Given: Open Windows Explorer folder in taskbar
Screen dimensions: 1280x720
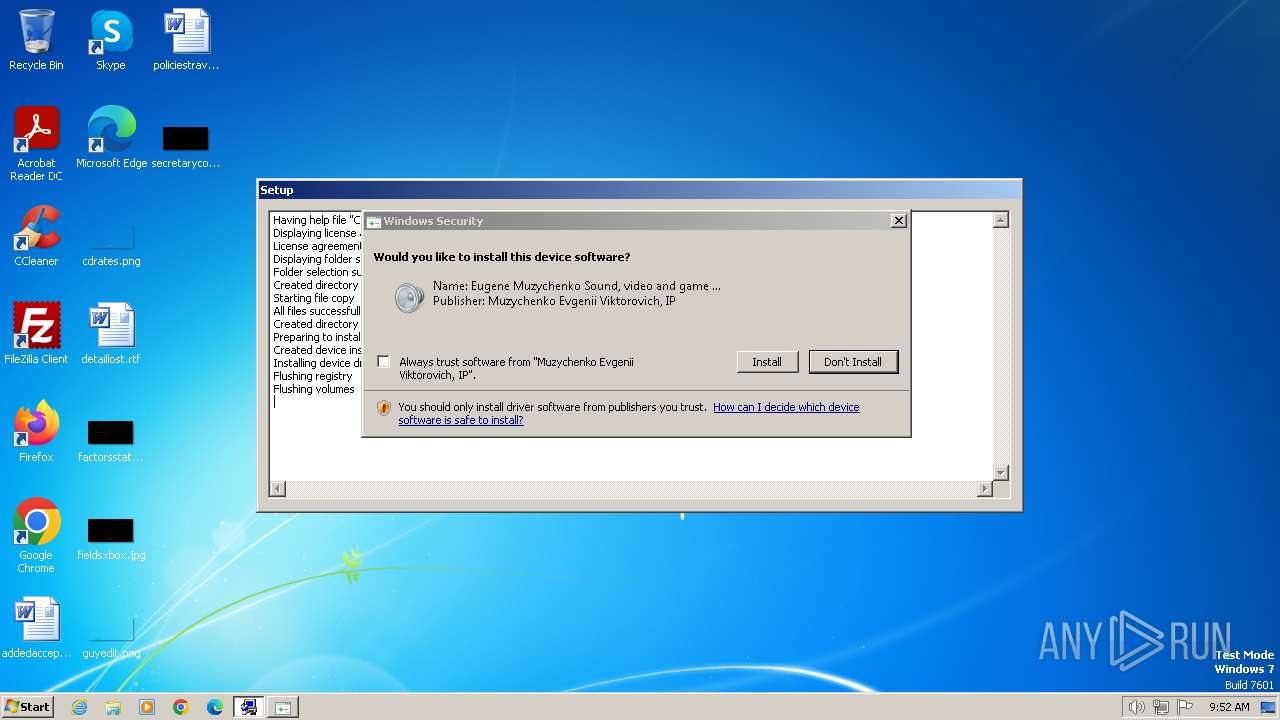Looking at the screenshot, I should [x=113, y=707].
